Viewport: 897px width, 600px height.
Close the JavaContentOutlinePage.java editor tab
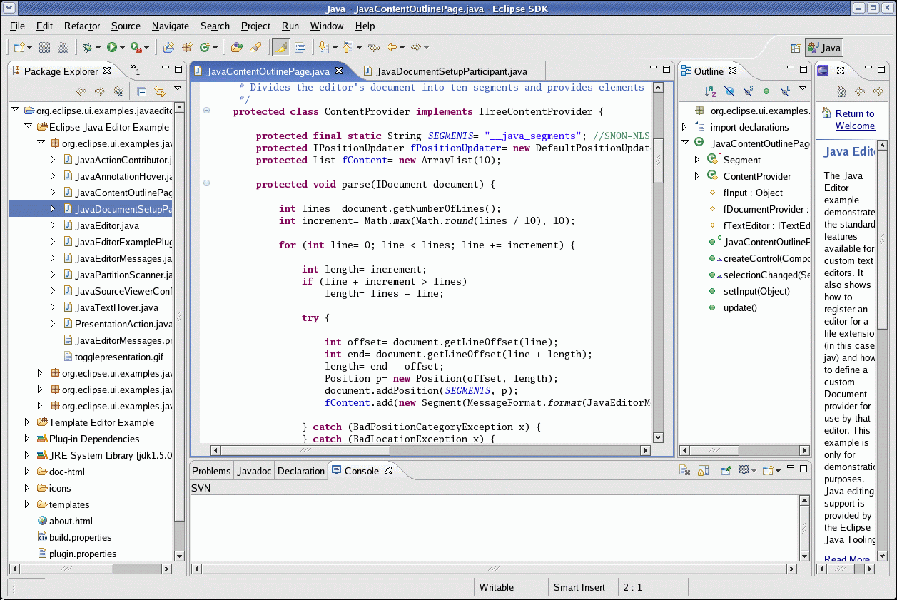(339, 71)
